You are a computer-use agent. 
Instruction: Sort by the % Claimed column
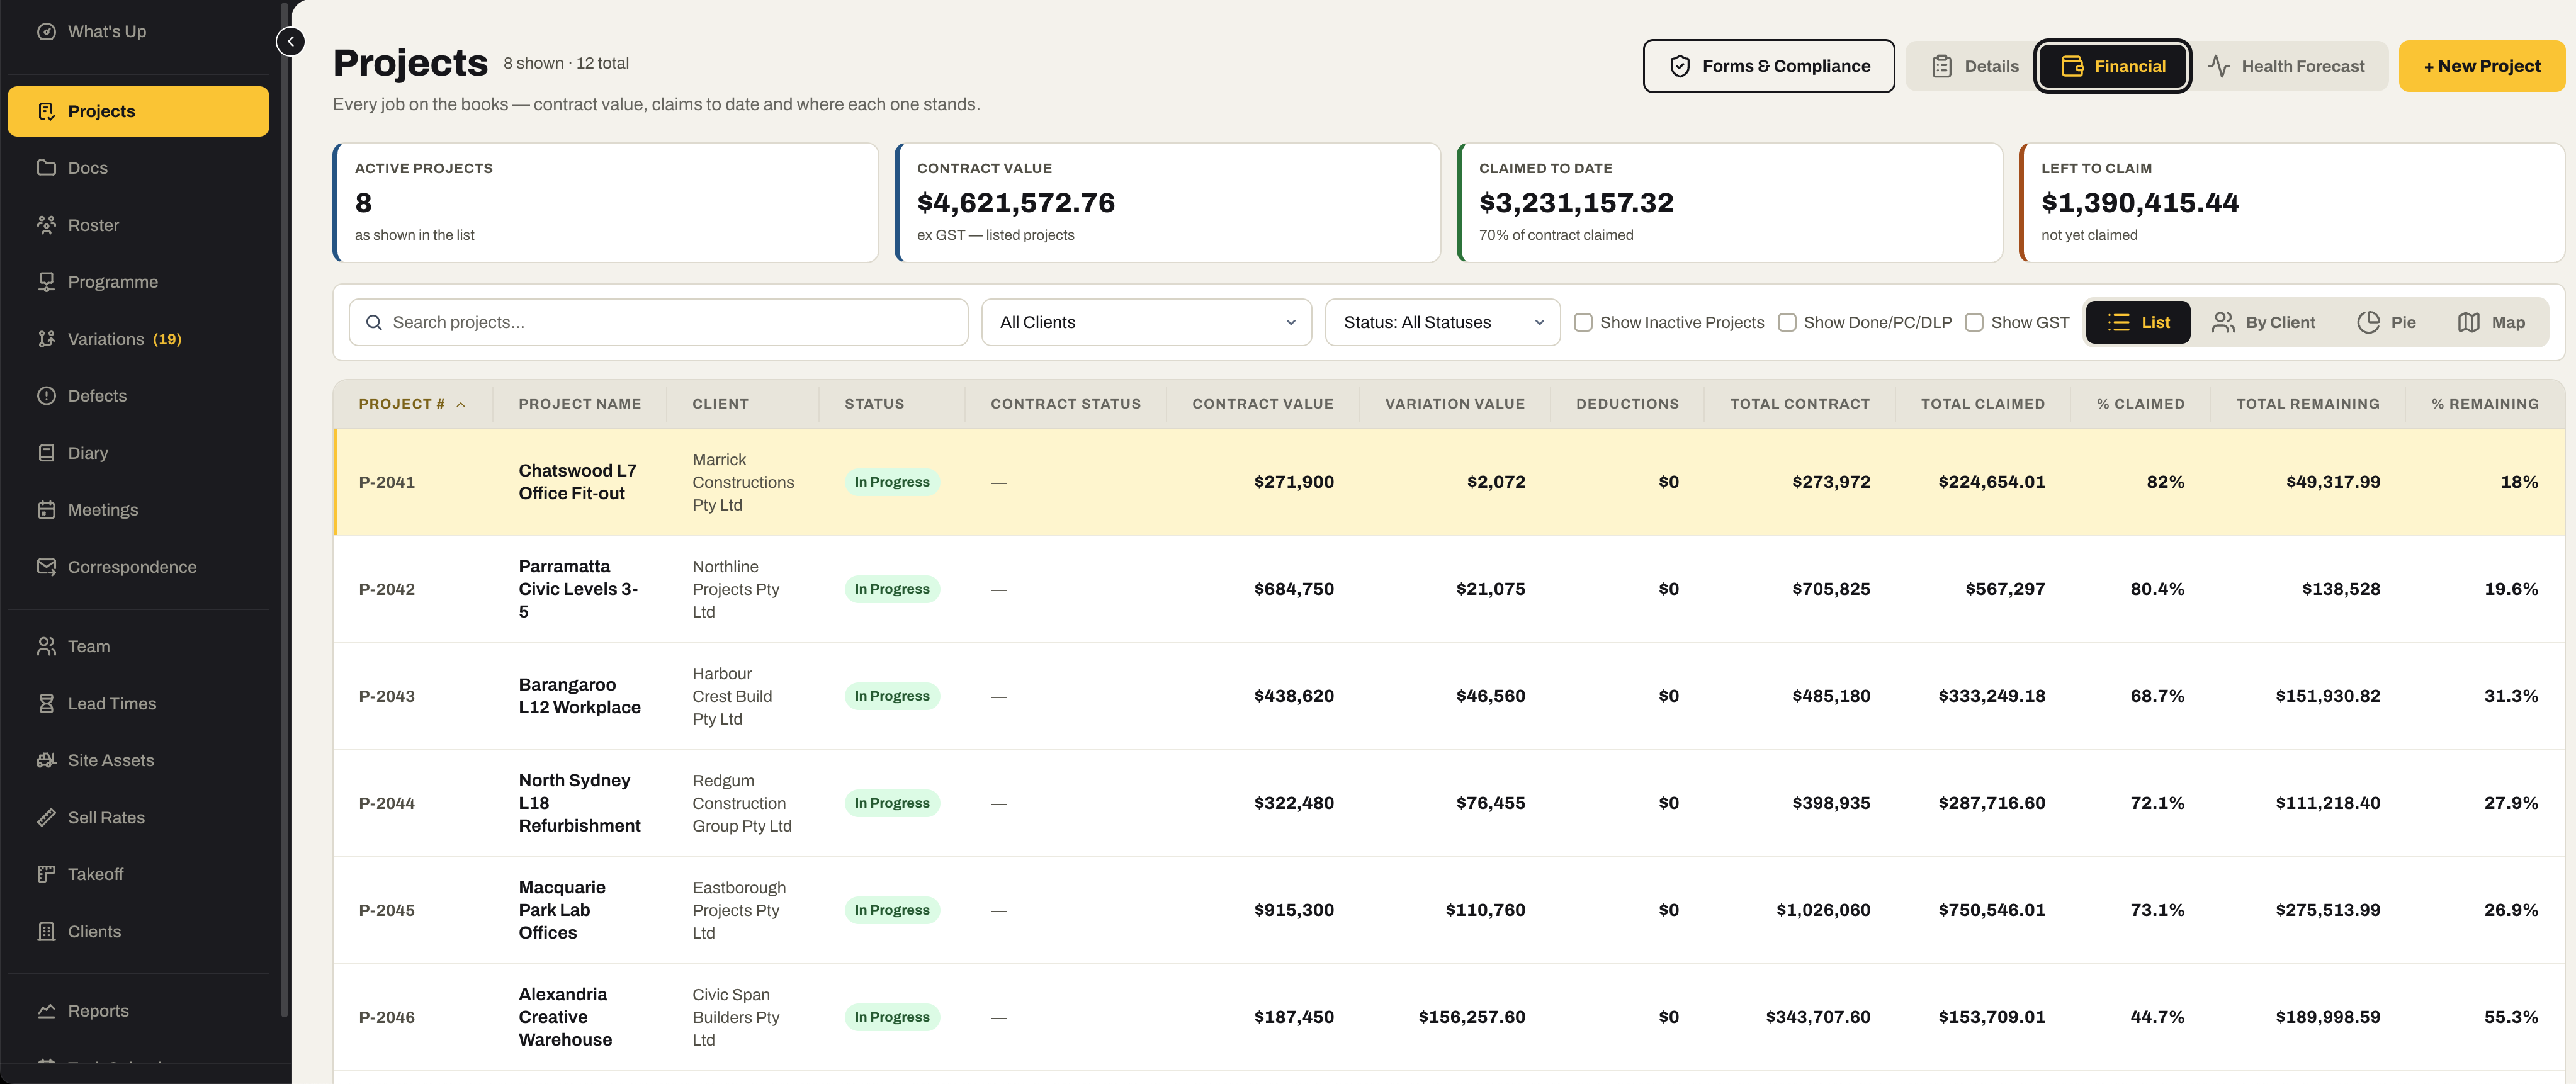point(2140,404)
